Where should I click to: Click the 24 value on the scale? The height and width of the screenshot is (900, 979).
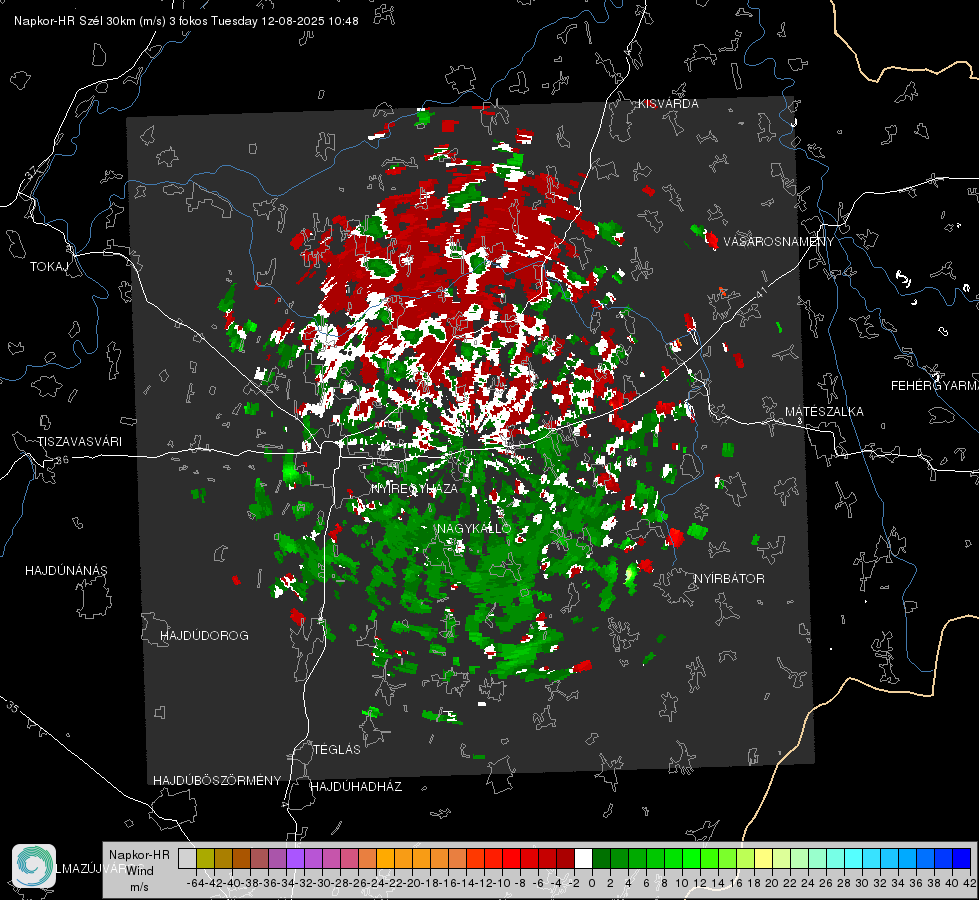click(x=808, y=883)
